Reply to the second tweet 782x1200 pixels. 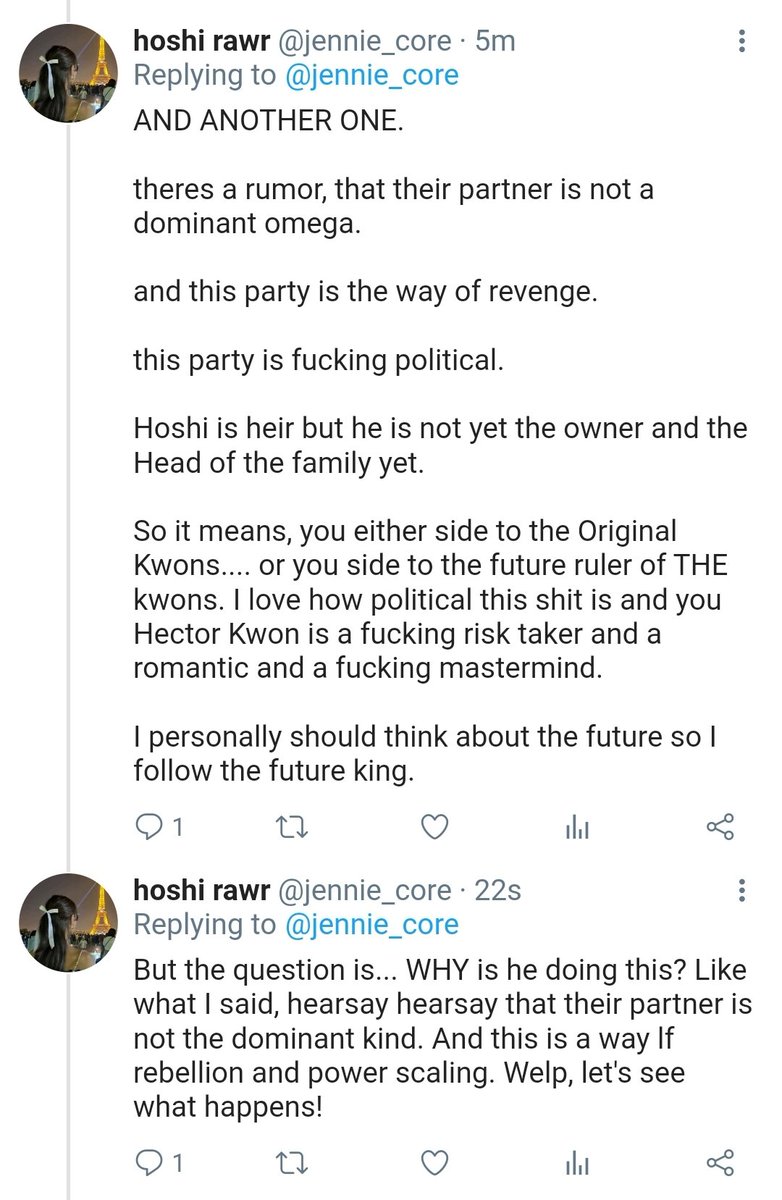tap(148, 1162)
